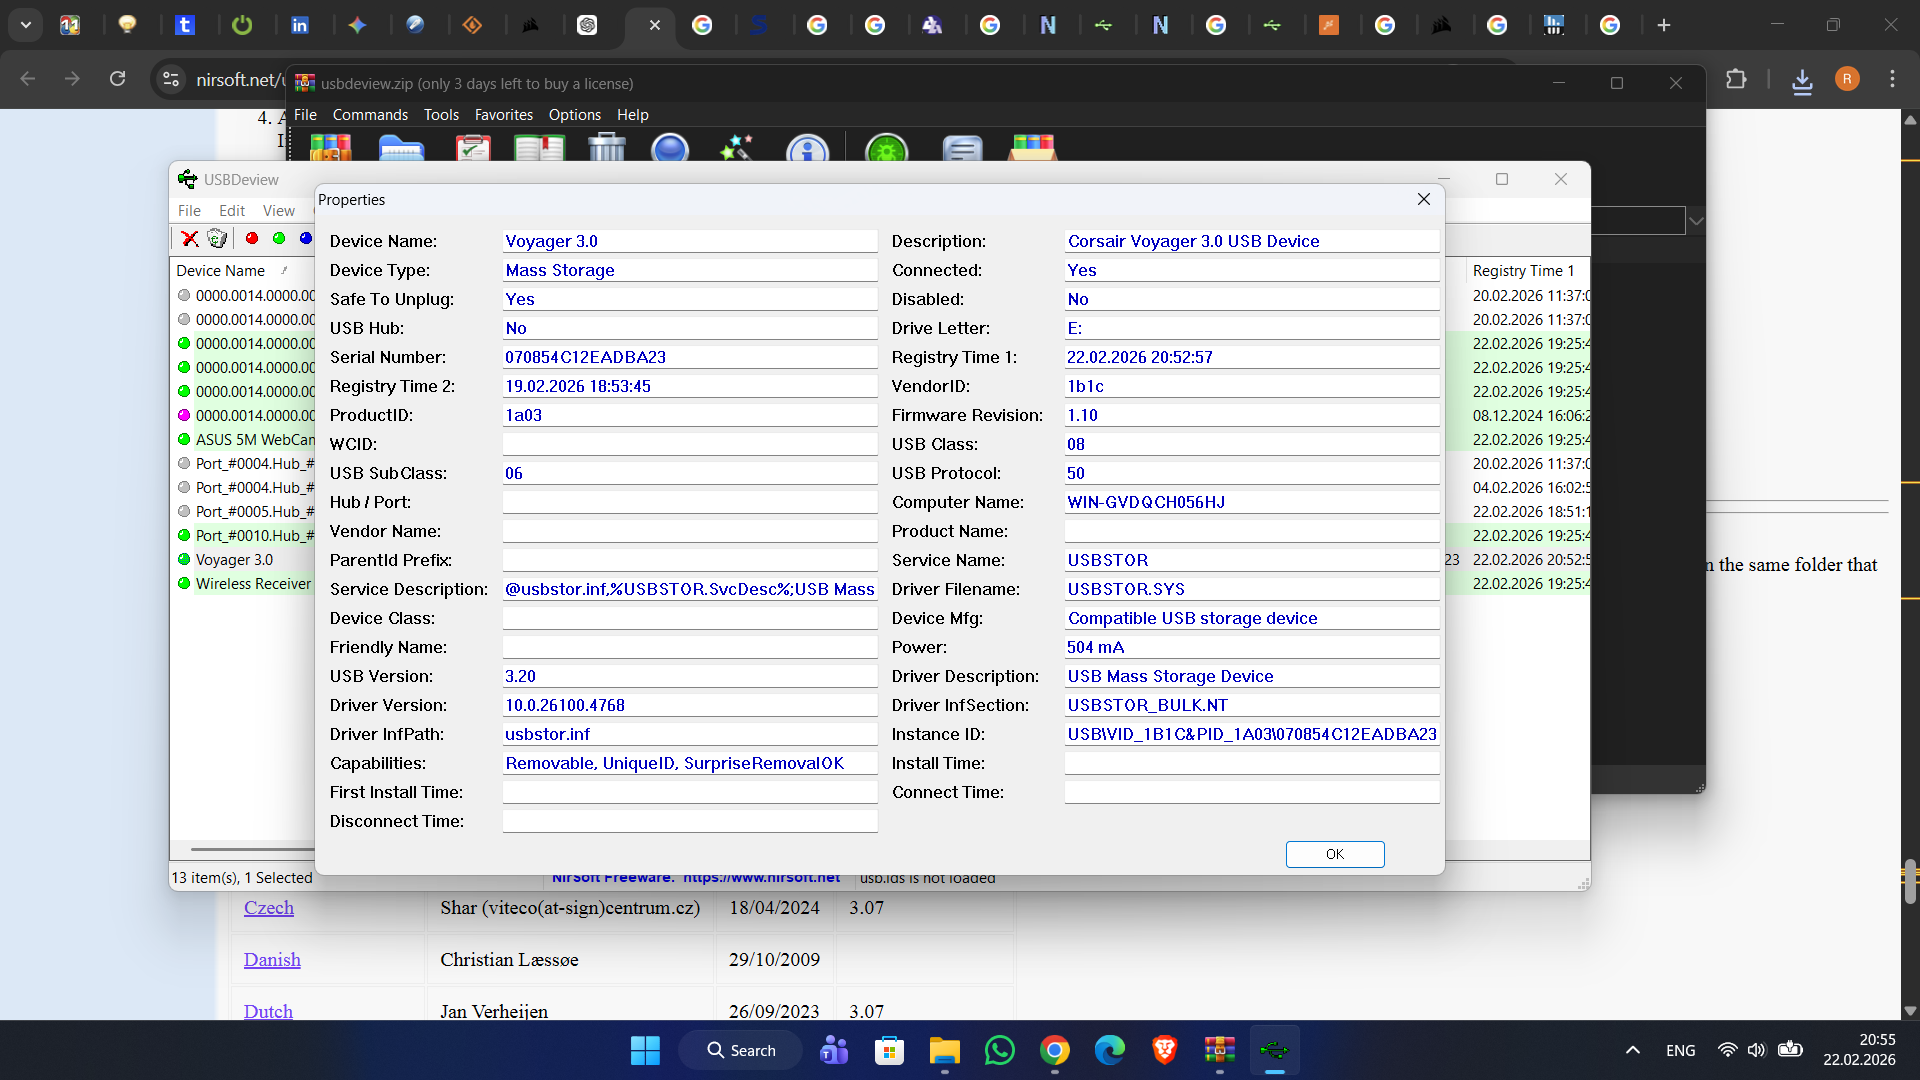This screenshot has width=1920, height=1080.
Task: Click the WinRAR VirusScan green bug icon
Action: [887, 148]
